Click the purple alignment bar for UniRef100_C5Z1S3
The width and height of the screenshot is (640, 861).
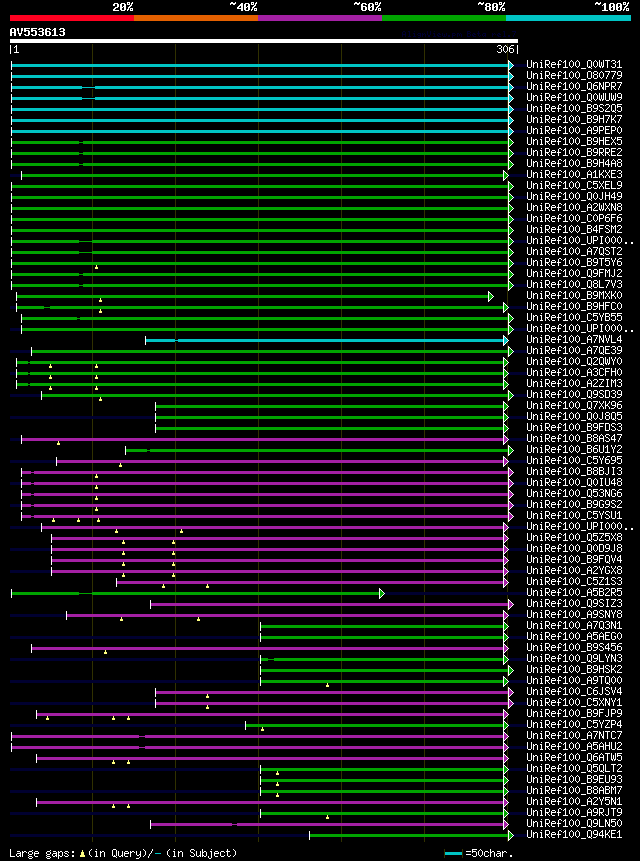(310, 582)
